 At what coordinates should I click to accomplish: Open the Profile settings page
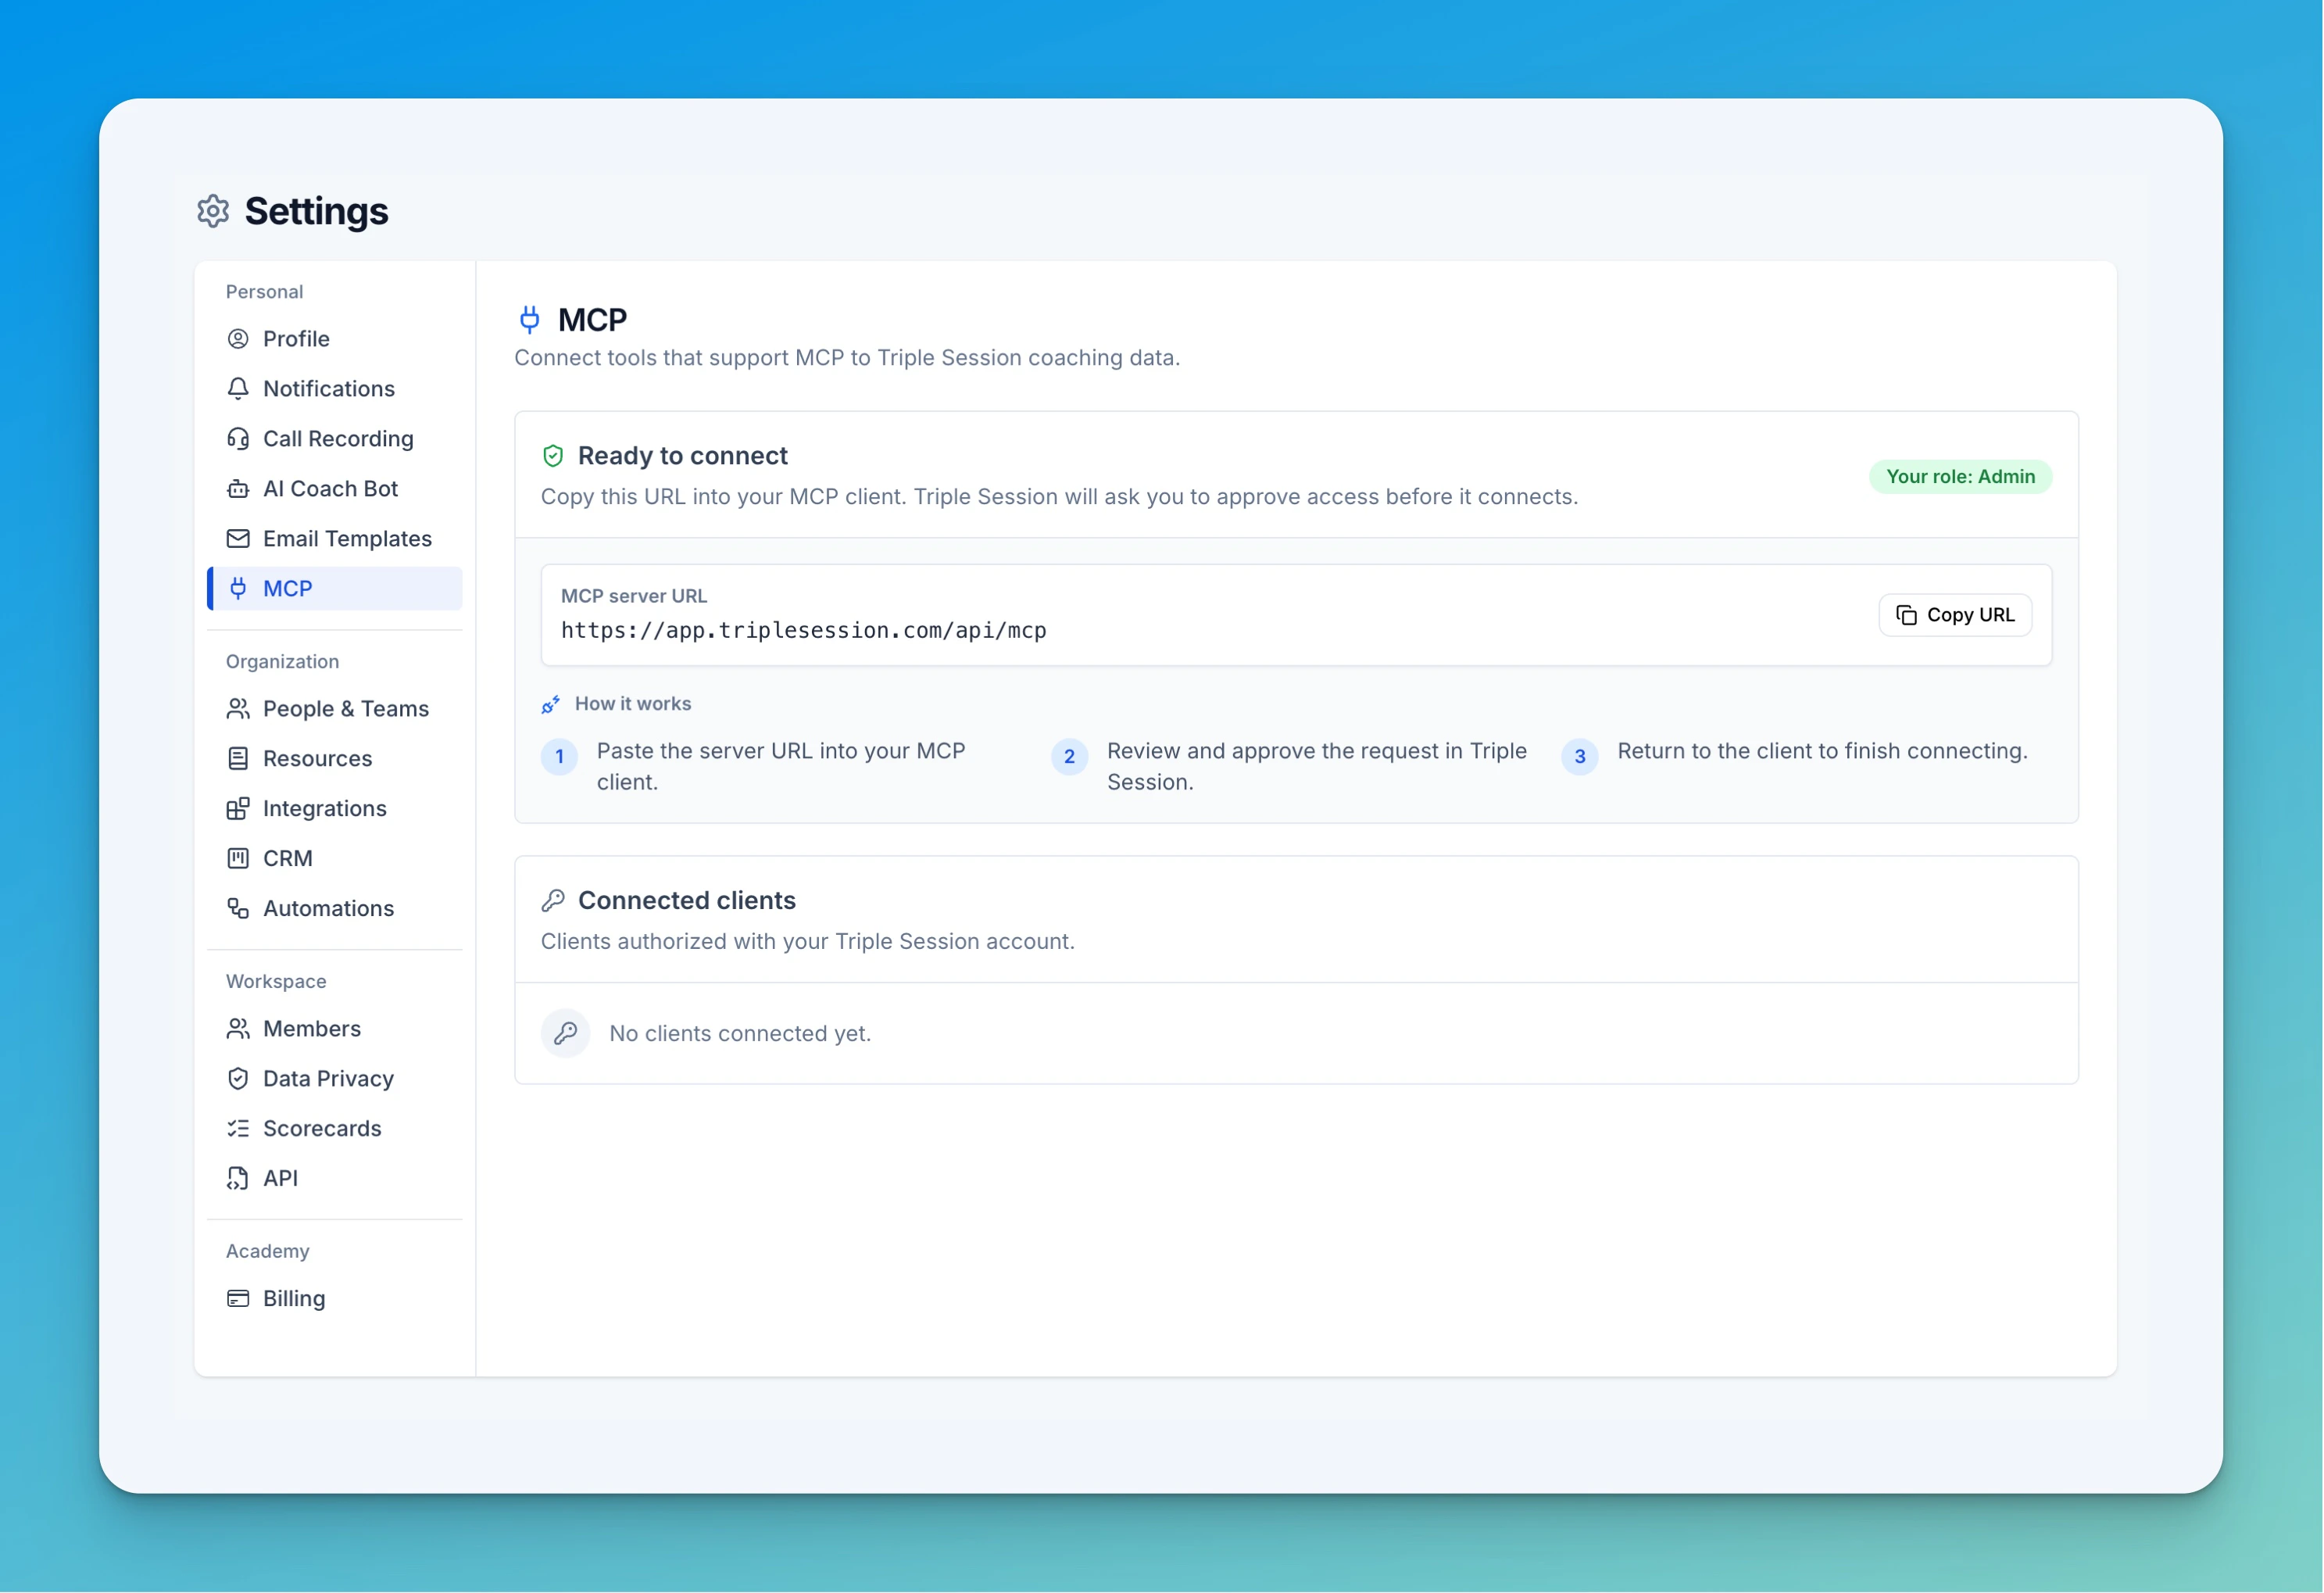pyautogui.click(x=335, y=339)
